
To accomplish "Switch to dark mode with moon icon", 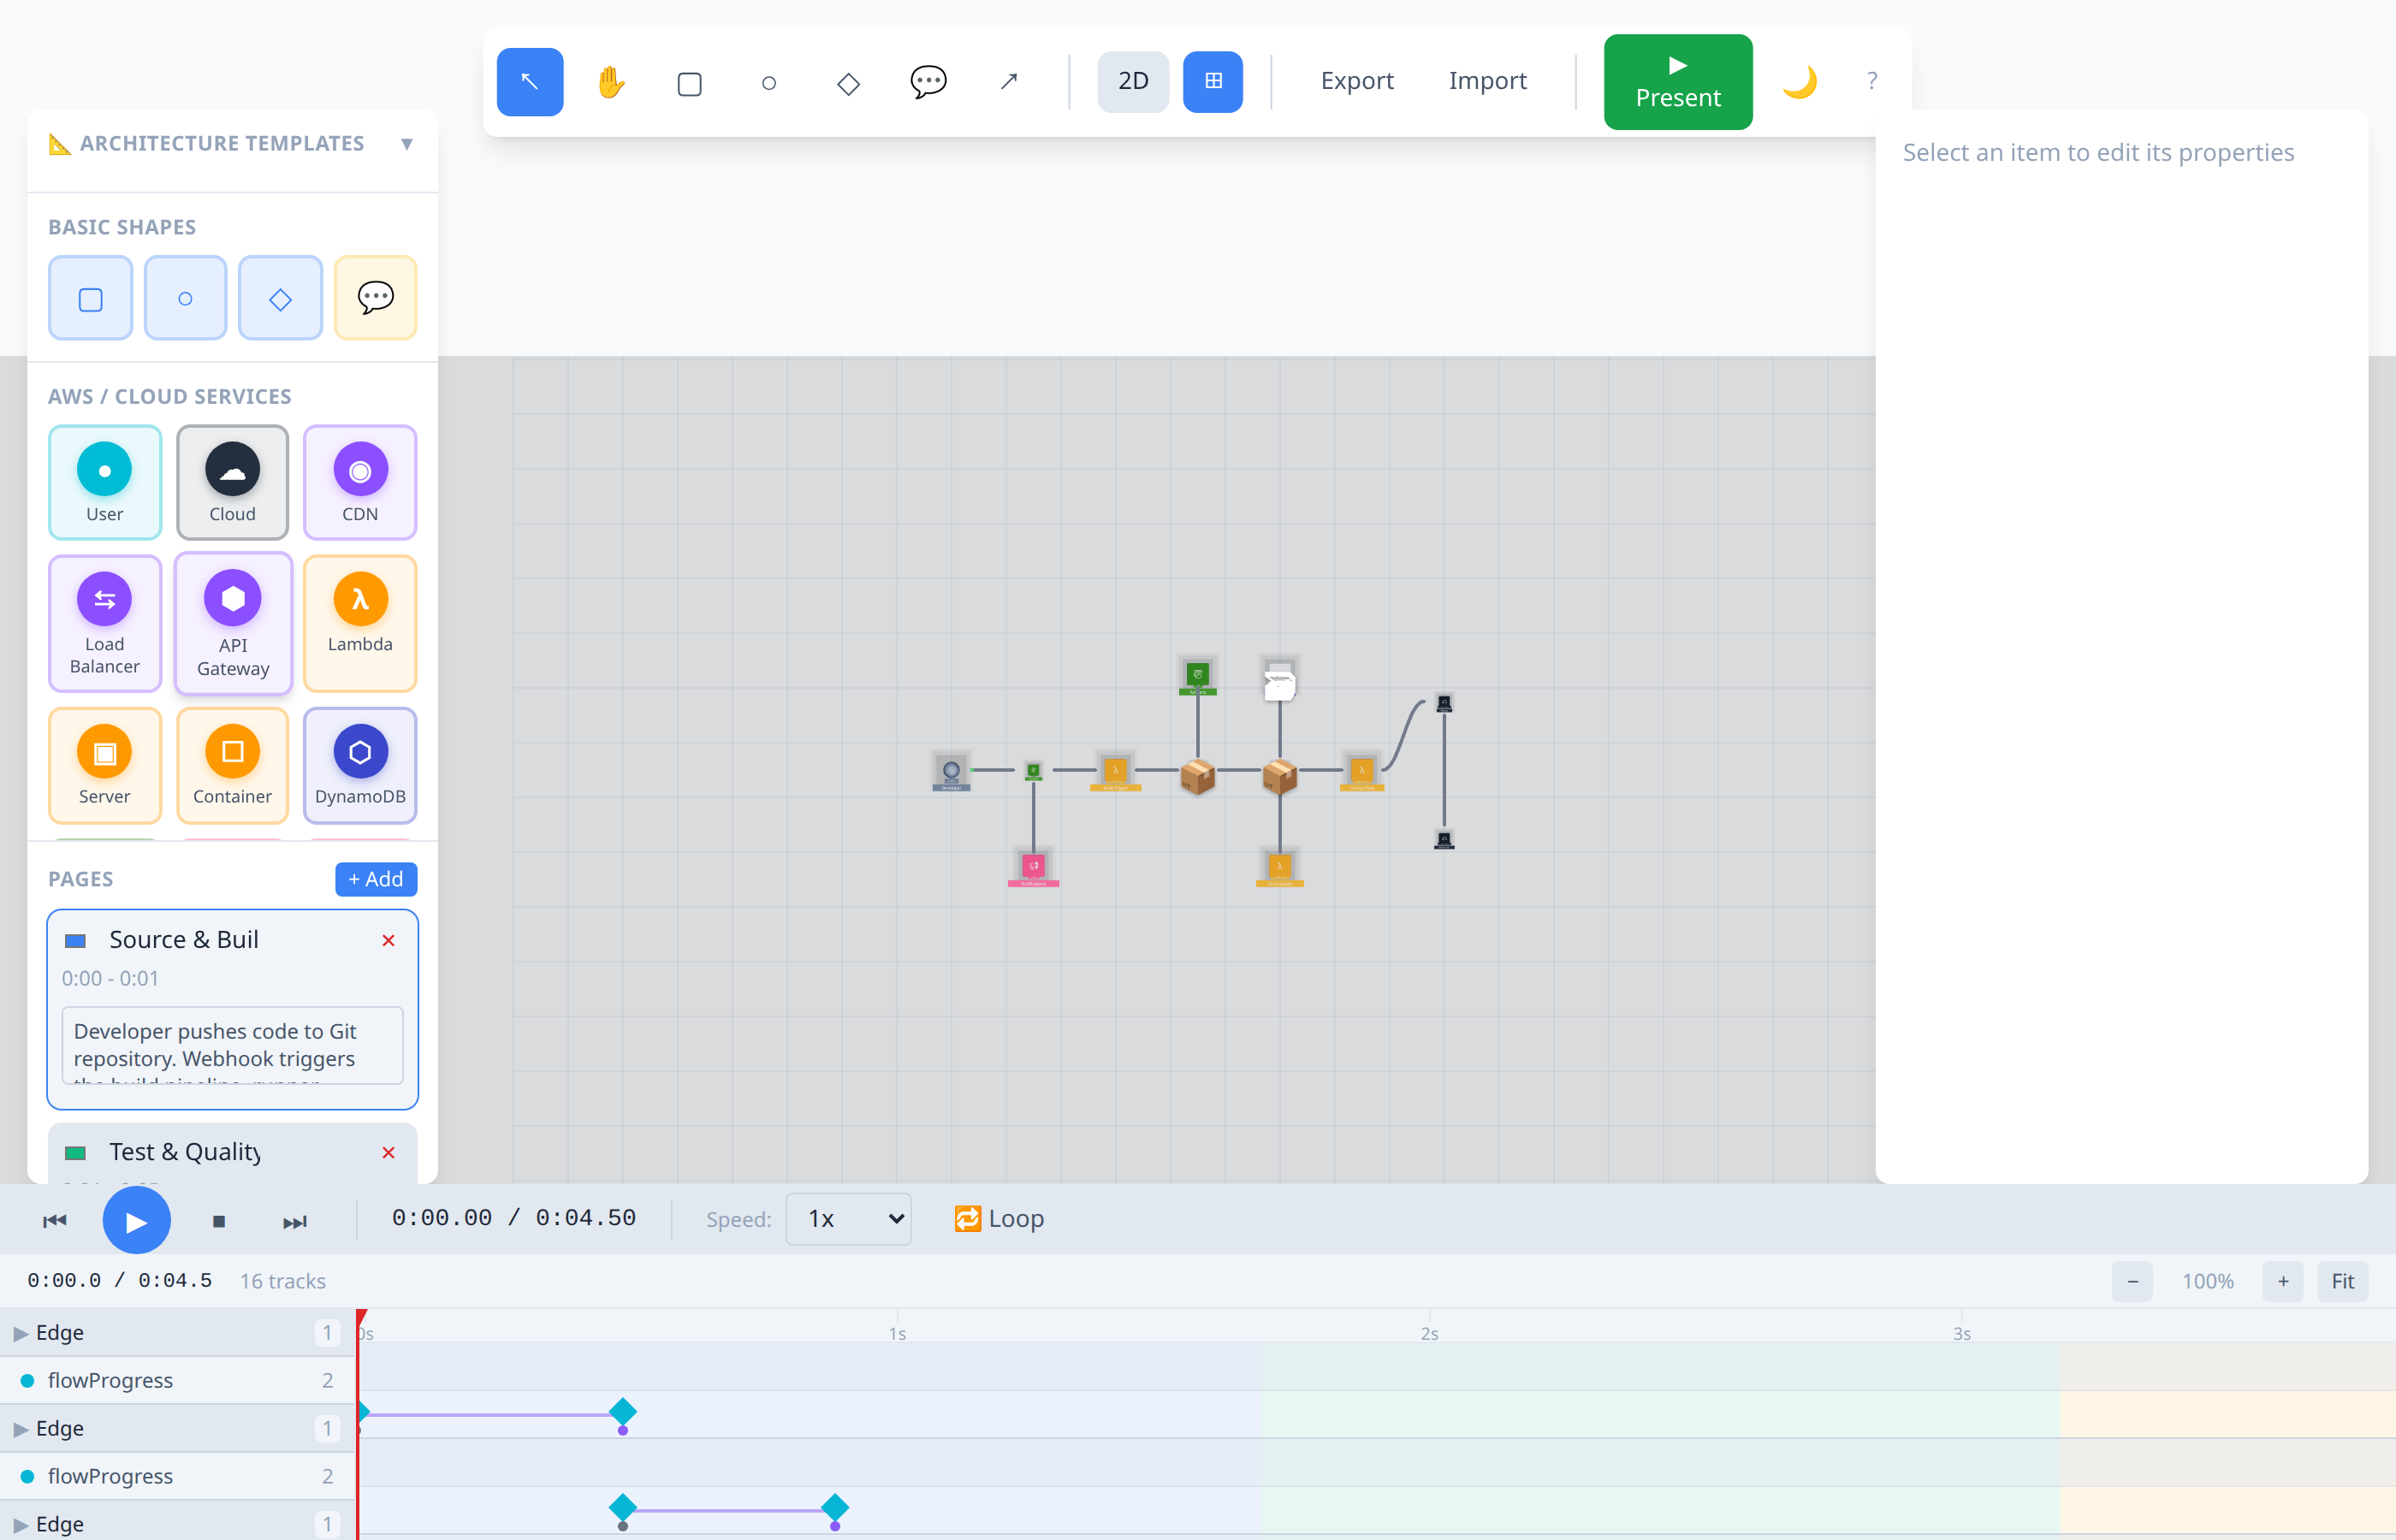I will point(1799,82).
